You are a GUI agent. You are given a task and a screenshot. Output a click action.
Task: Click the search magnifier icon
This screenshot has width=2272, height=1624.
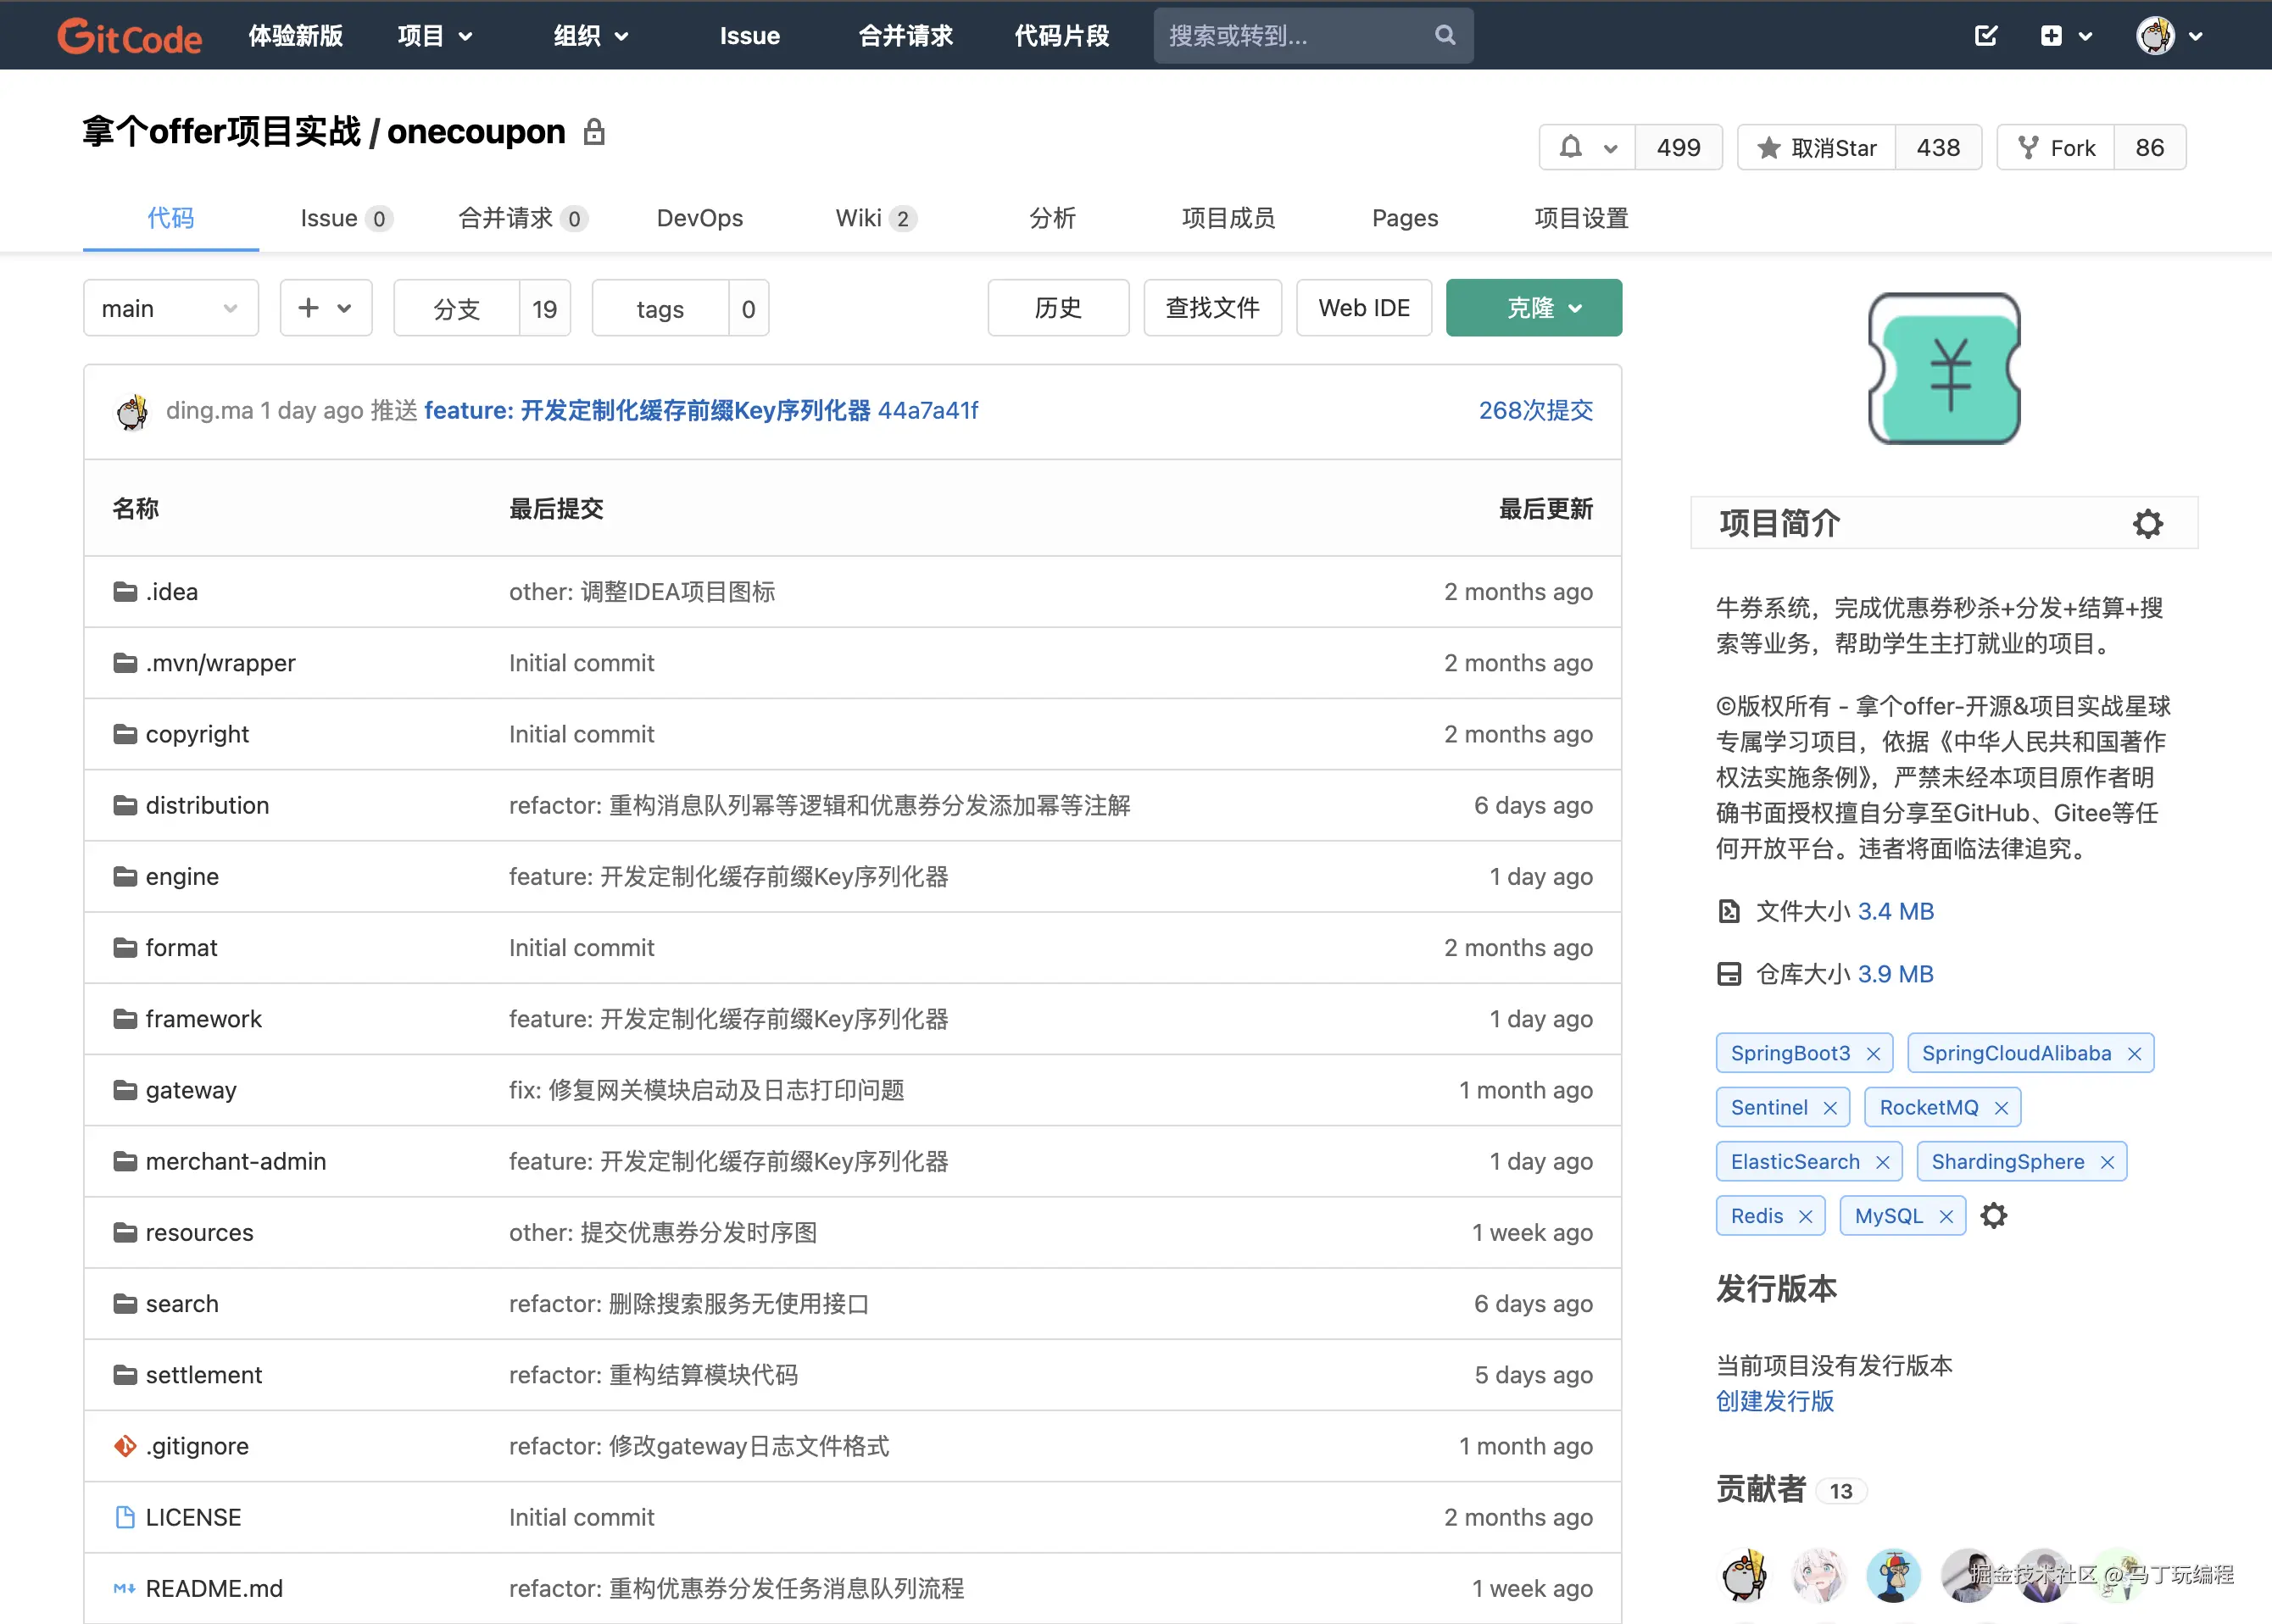point(1444,35)
